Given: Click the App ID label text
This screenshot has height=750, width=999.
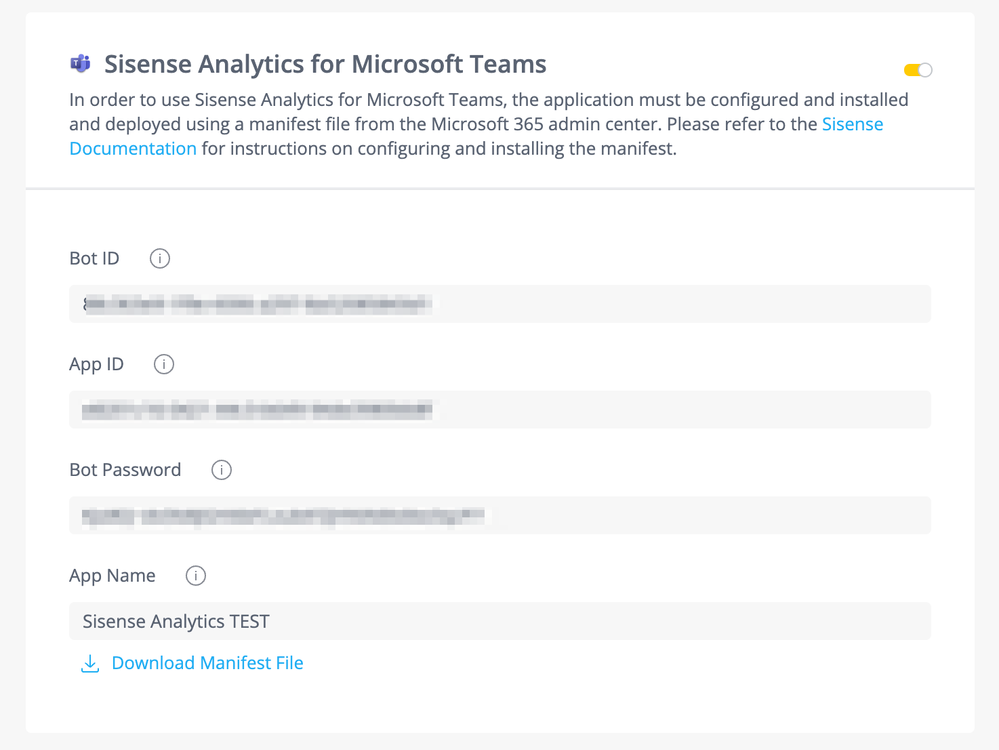Looking at the screenshot, I should coord(96,364).
